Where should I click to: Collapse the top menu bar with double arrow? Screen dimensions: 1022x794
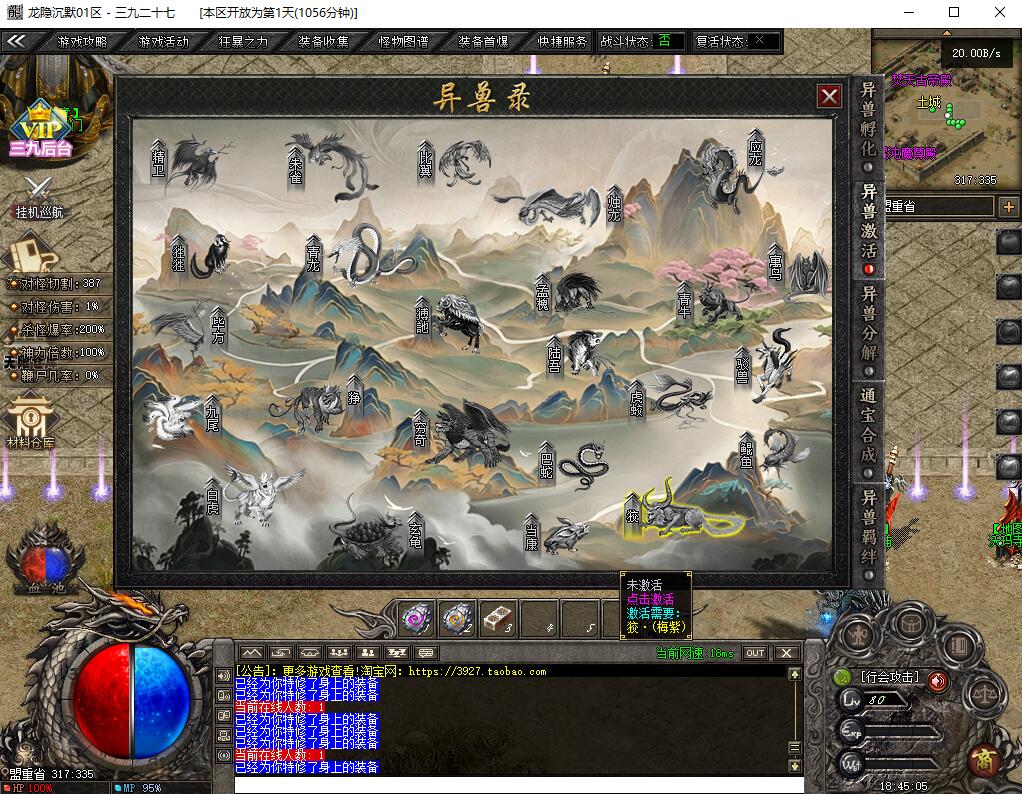tap(16, 41)
